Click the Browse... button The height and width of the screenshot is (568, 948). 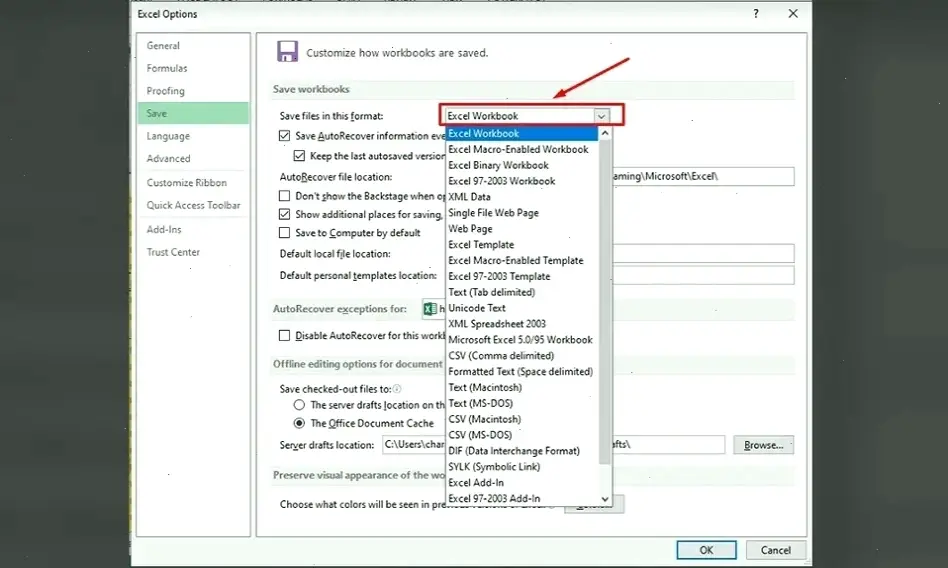pyautogui.click(x=764, y=445)
